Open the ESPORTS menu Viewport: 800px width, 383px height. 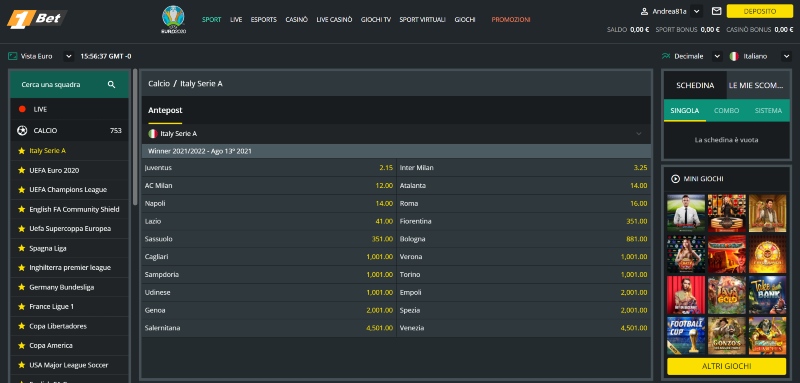point(264,19)
